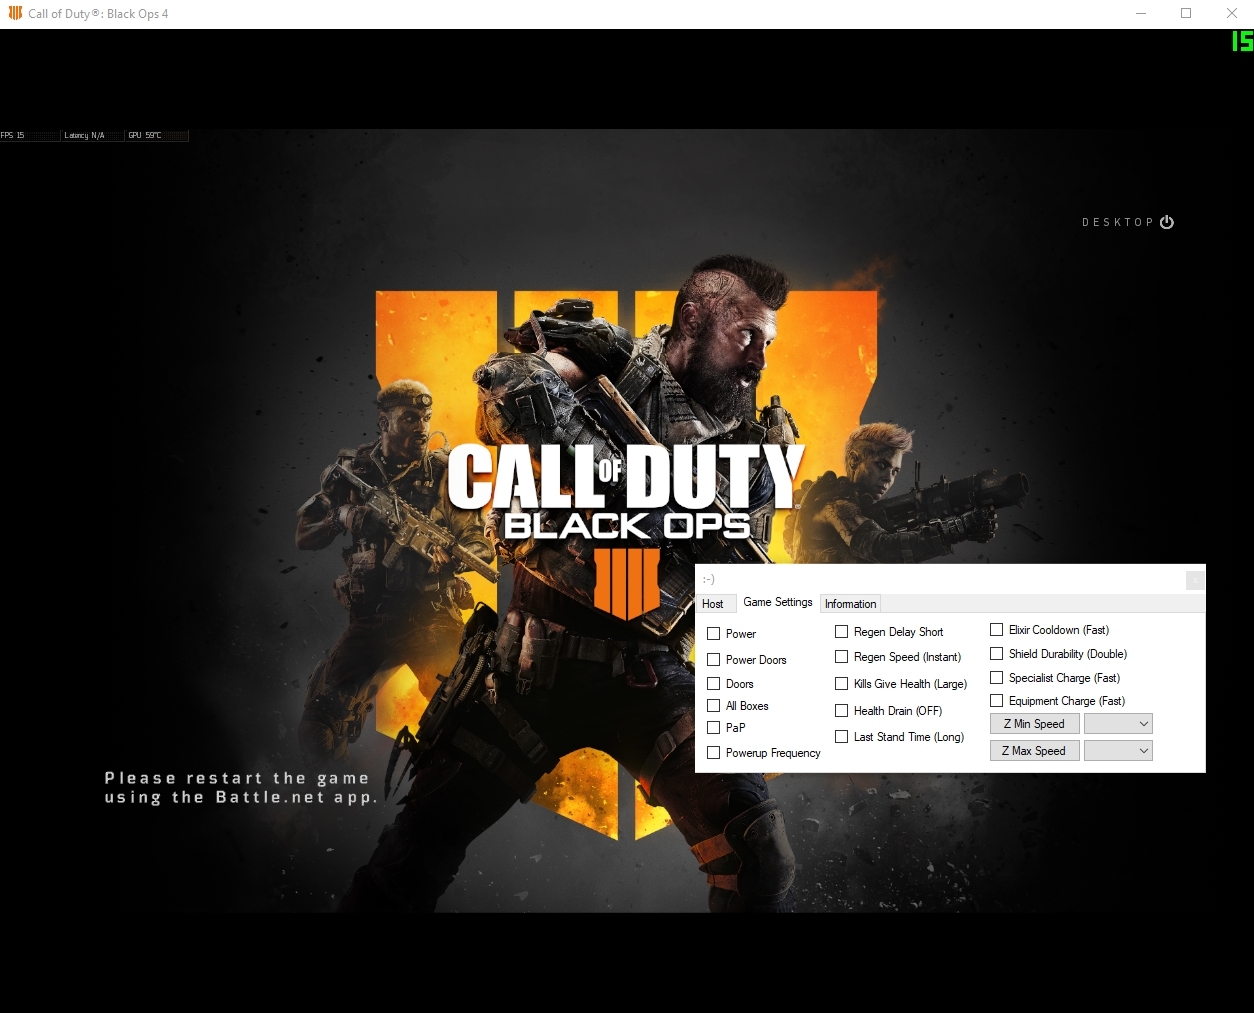The width and height of the screenshot is (1254, 1013).
Task: Enable All Boxes checkbox
Action: 714,706
